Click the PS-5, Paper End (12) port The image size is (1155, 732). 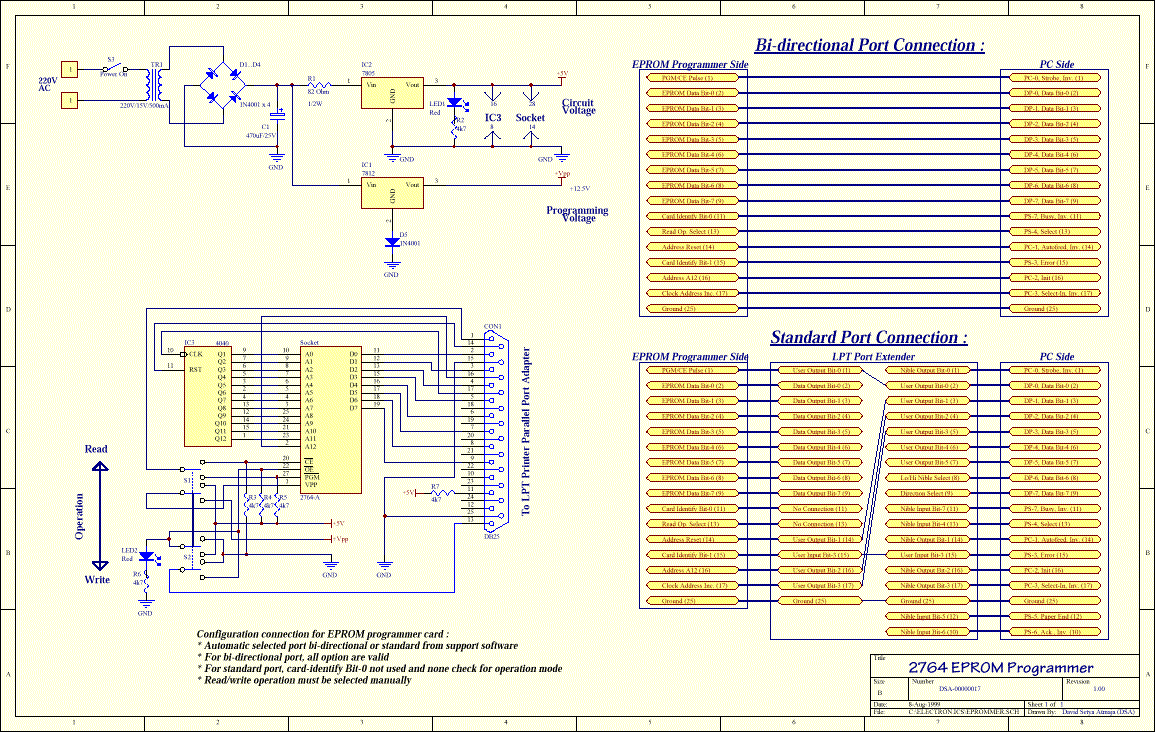(1052, 616)
